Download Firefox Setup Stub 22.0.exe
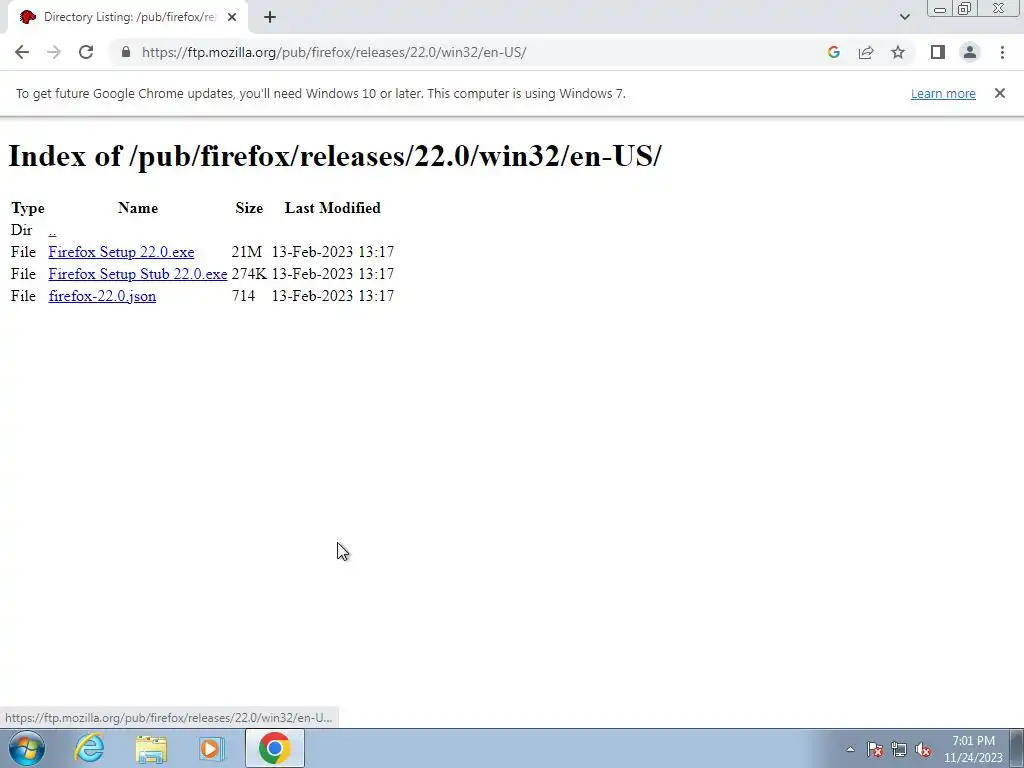This screenshot has height=768, width=1024. pos(138,274)
